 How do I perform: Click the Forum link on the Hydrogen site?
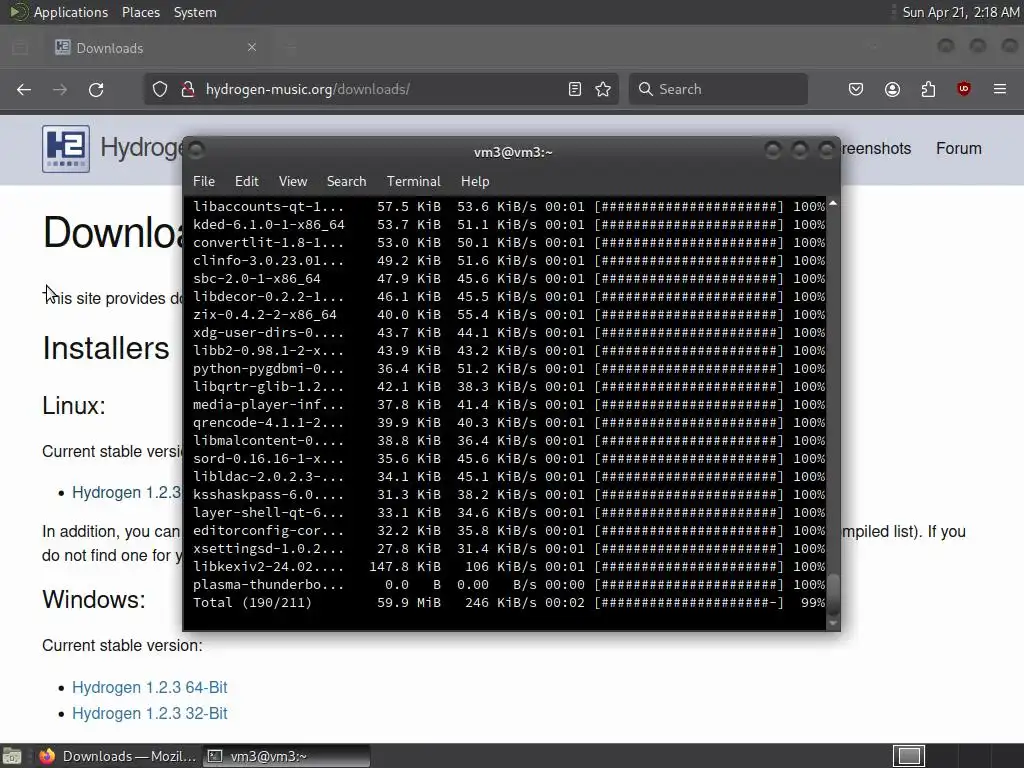959,149
